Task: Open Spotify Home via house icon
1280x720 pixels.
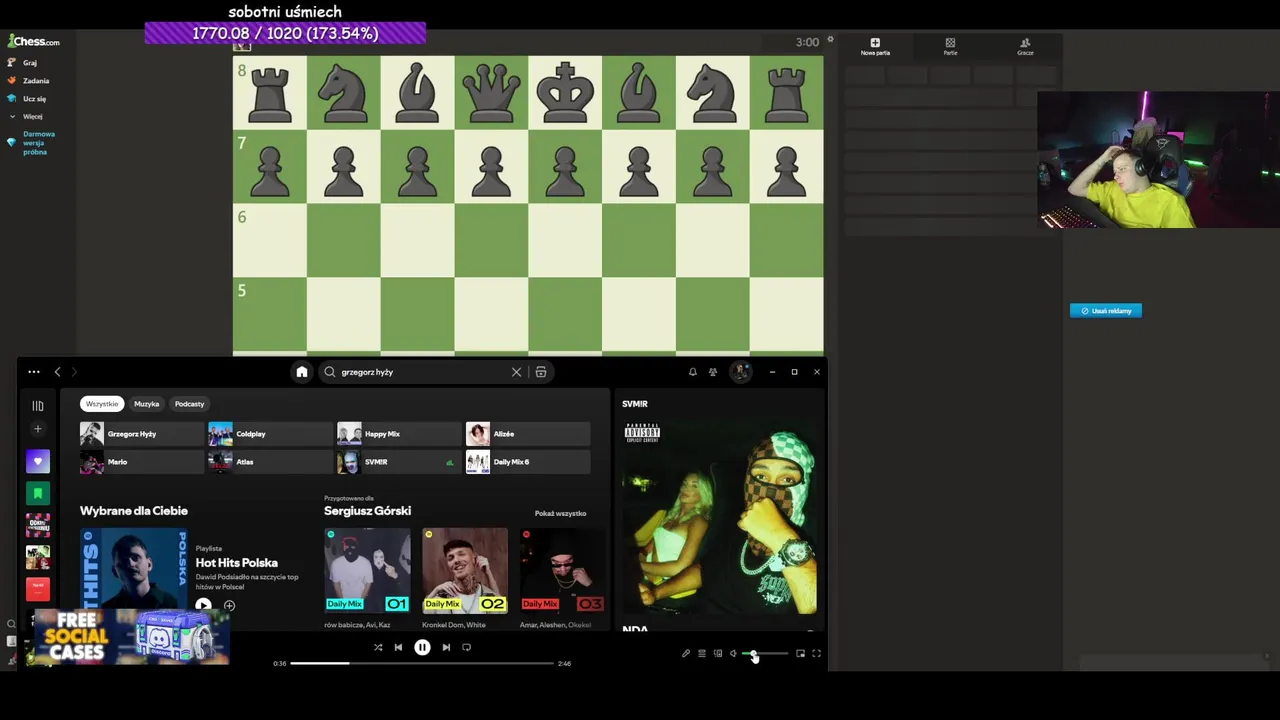Action: point(302,372)
